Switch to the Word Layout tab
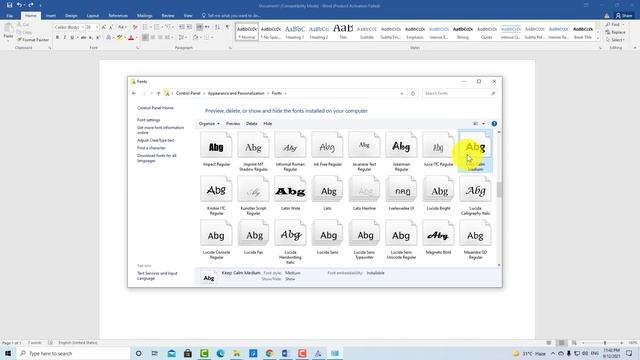The image size is (640, 360). click(93, 16)
